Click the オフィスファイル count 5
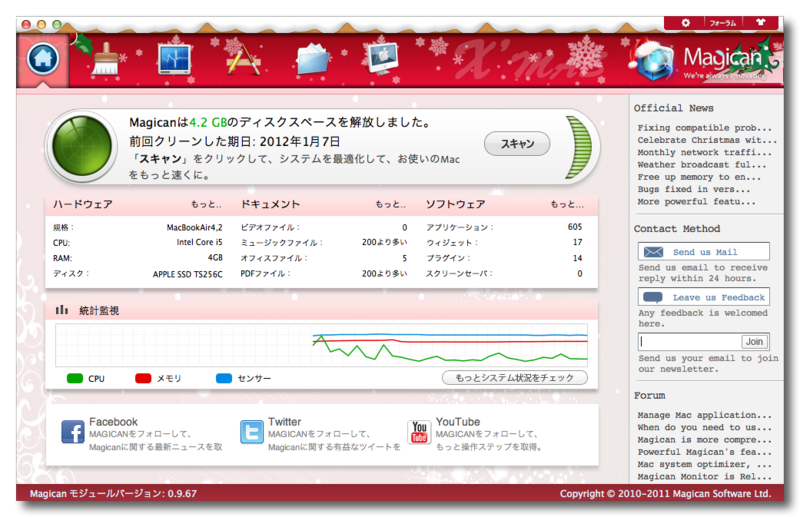The image size is (800, 517). tap(405, 258)
